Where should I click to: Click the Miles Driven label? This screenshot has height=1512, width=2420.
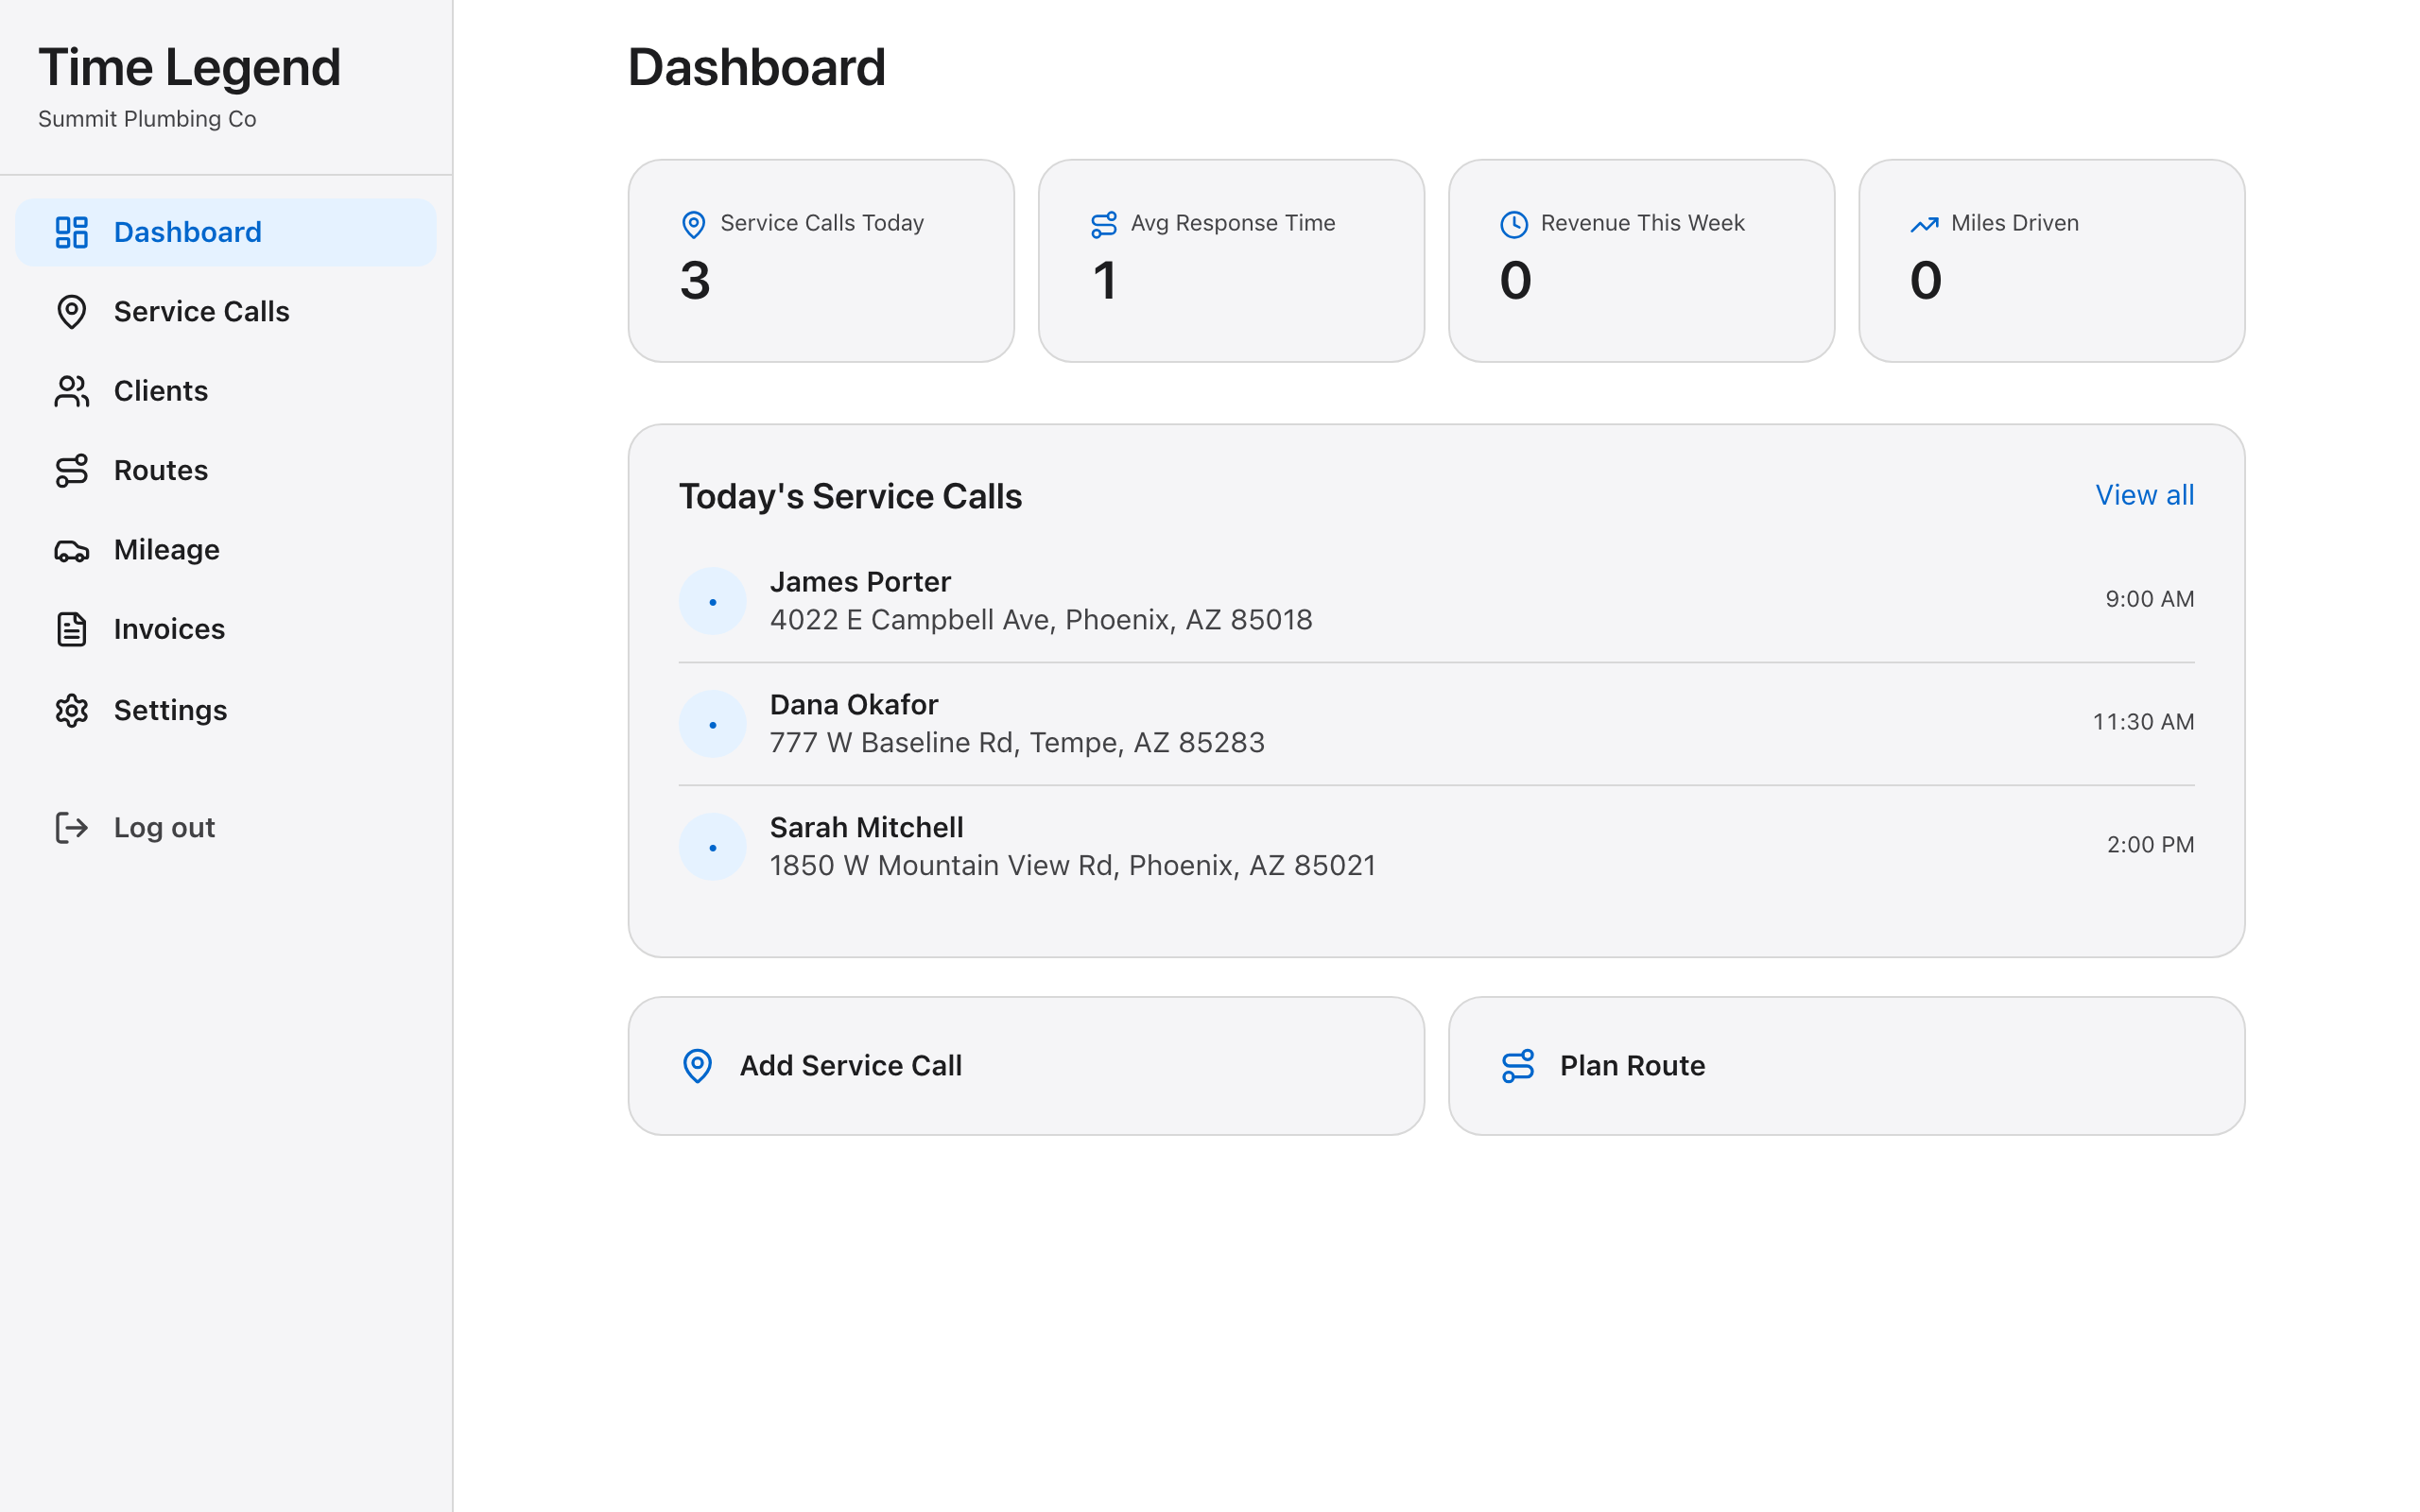[2014, 223]
